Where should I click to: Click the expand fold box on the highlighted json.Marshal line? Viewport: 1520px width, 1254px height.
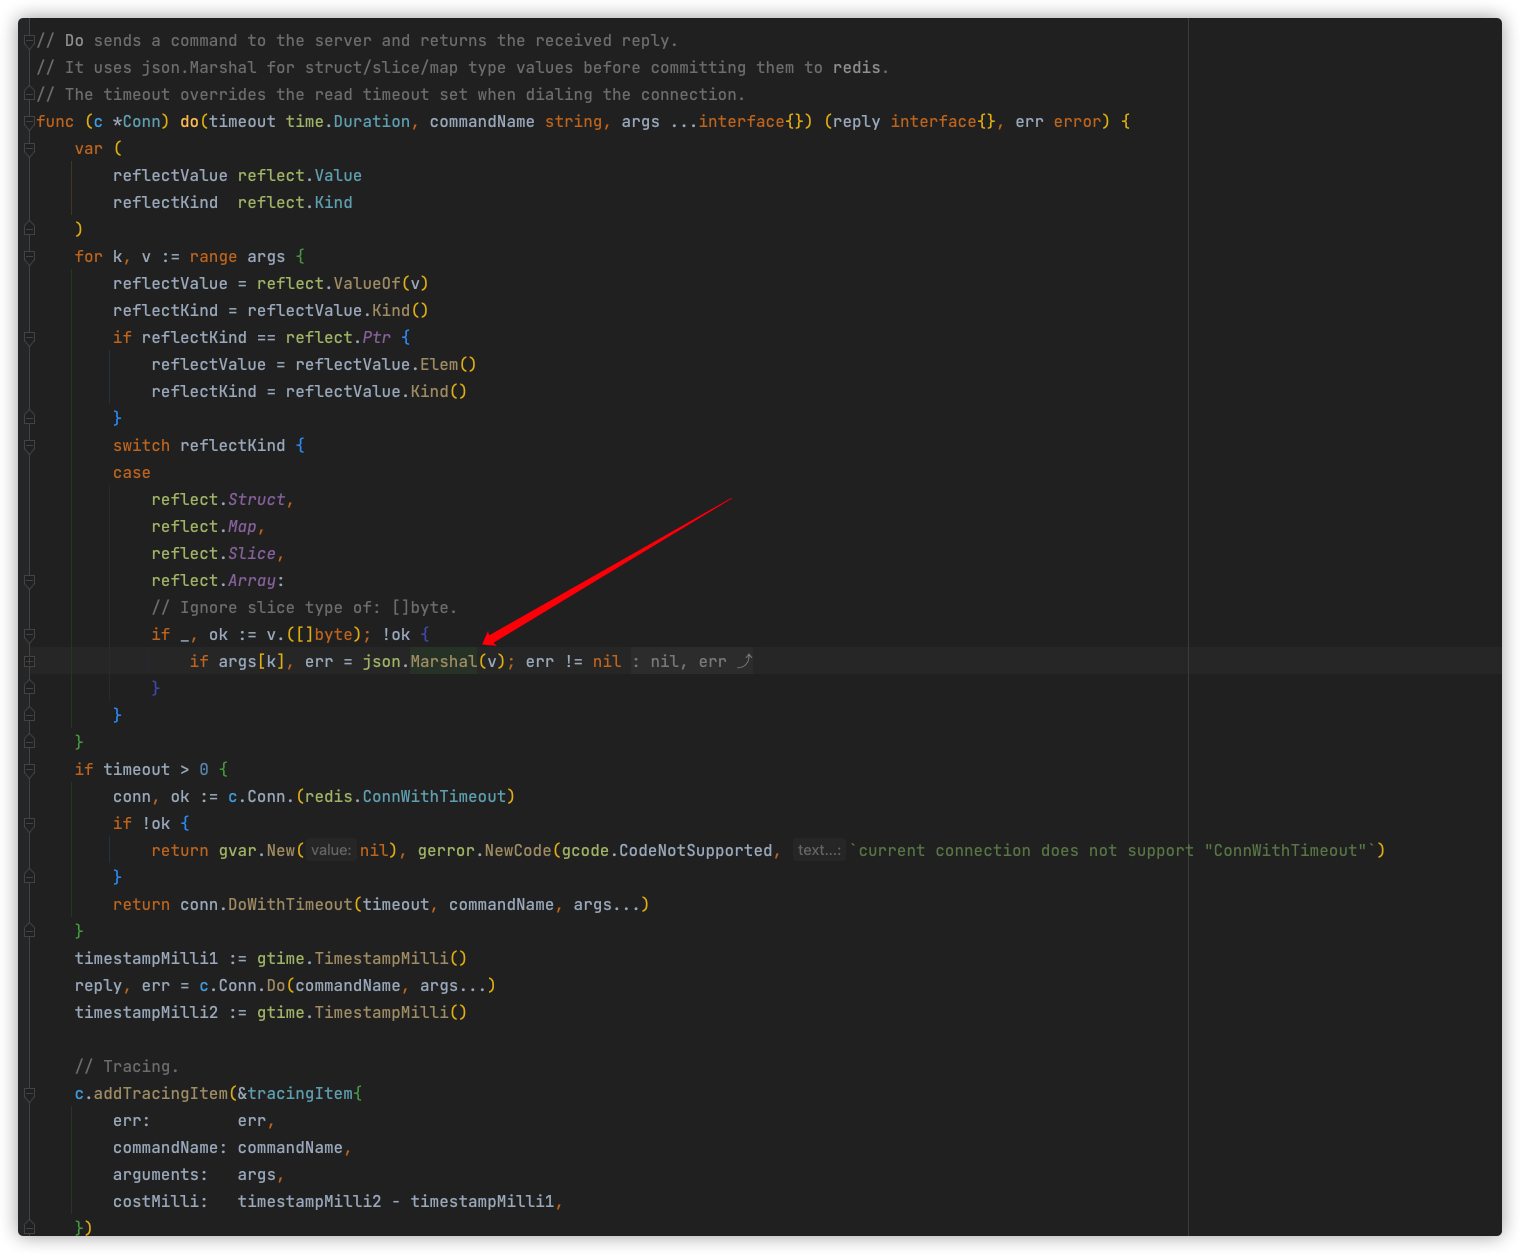(29, 660)
